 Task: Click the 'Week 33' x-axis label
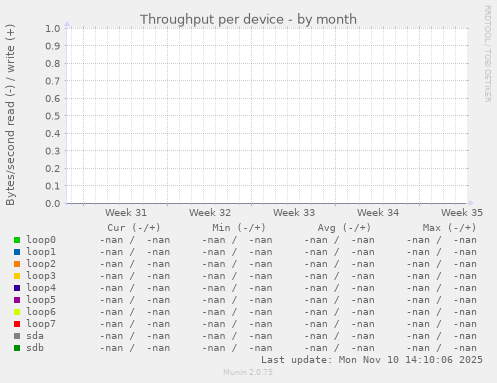[294, 213]
